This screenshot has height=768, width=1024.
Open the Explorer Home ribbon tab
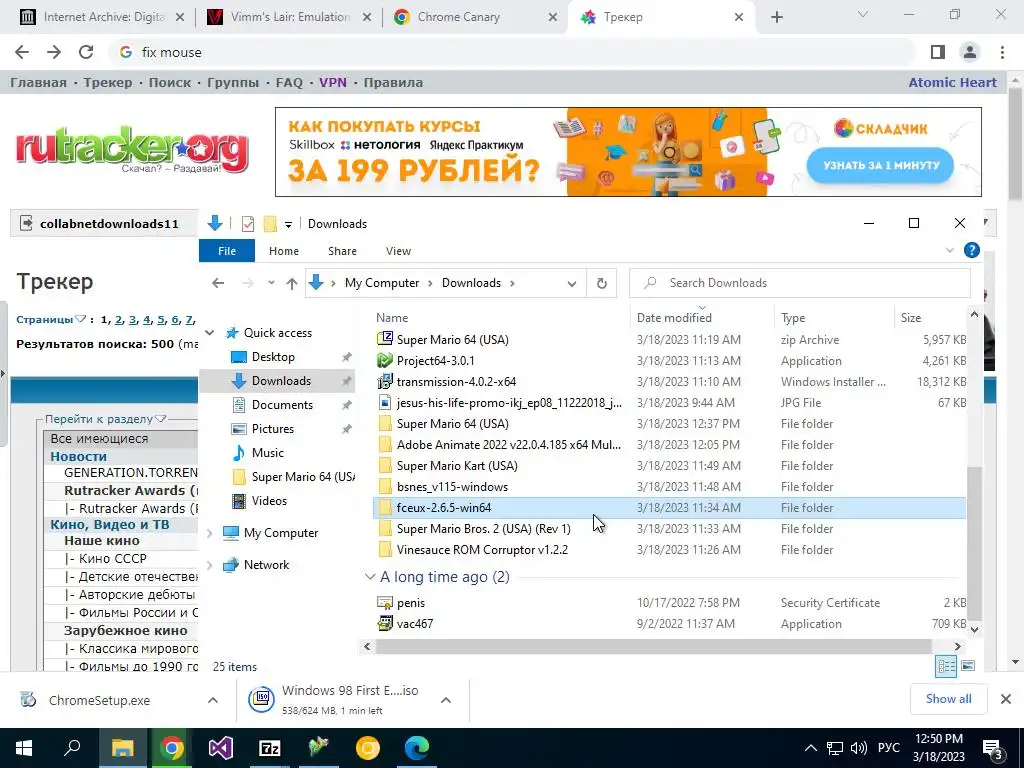[283, 251]
